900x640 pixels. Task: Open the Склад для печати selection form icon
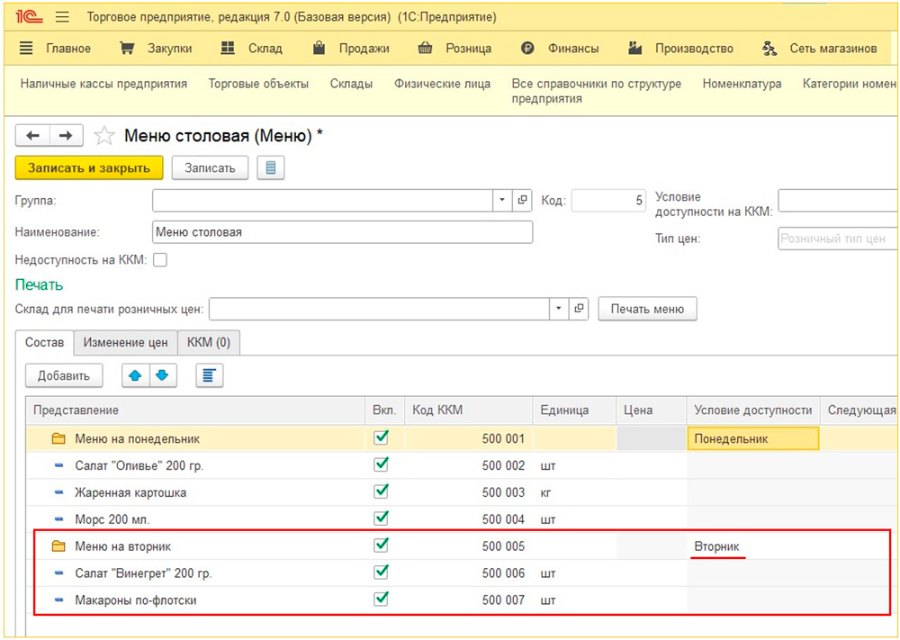click(579, 309)
